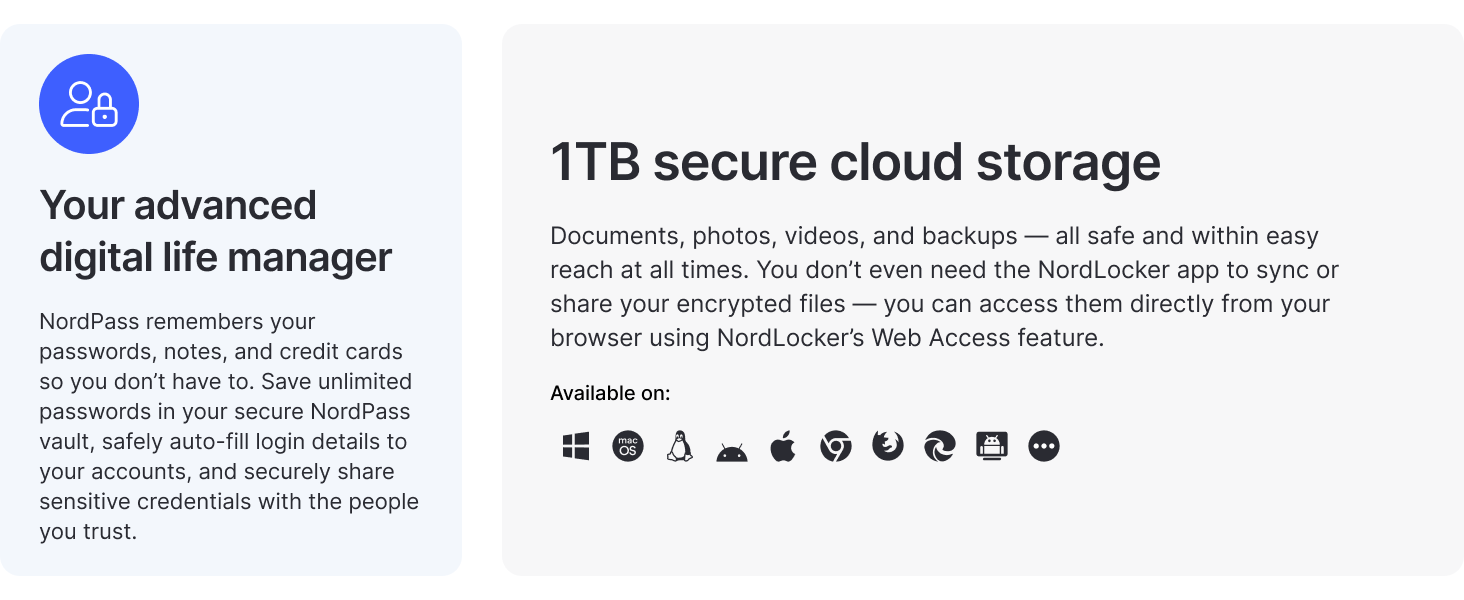Select the Android robot head icon
The height and width of the screenshot is (600, 1464).
(732, 451)
